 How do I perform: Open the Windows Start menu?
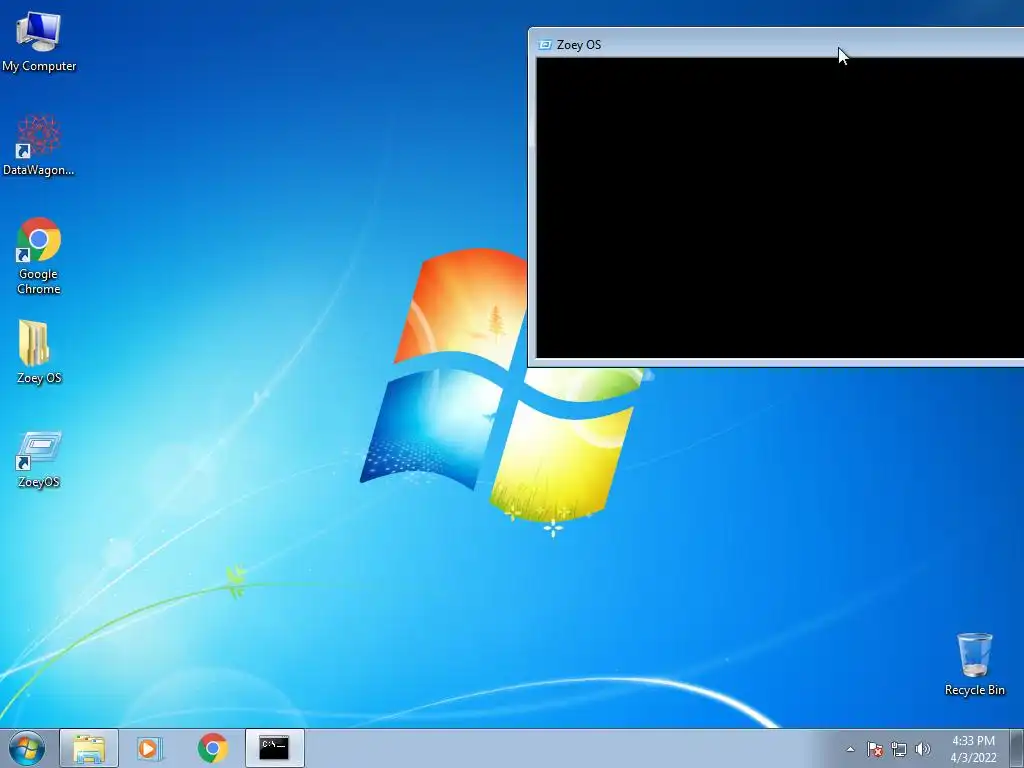click(27, 748)
